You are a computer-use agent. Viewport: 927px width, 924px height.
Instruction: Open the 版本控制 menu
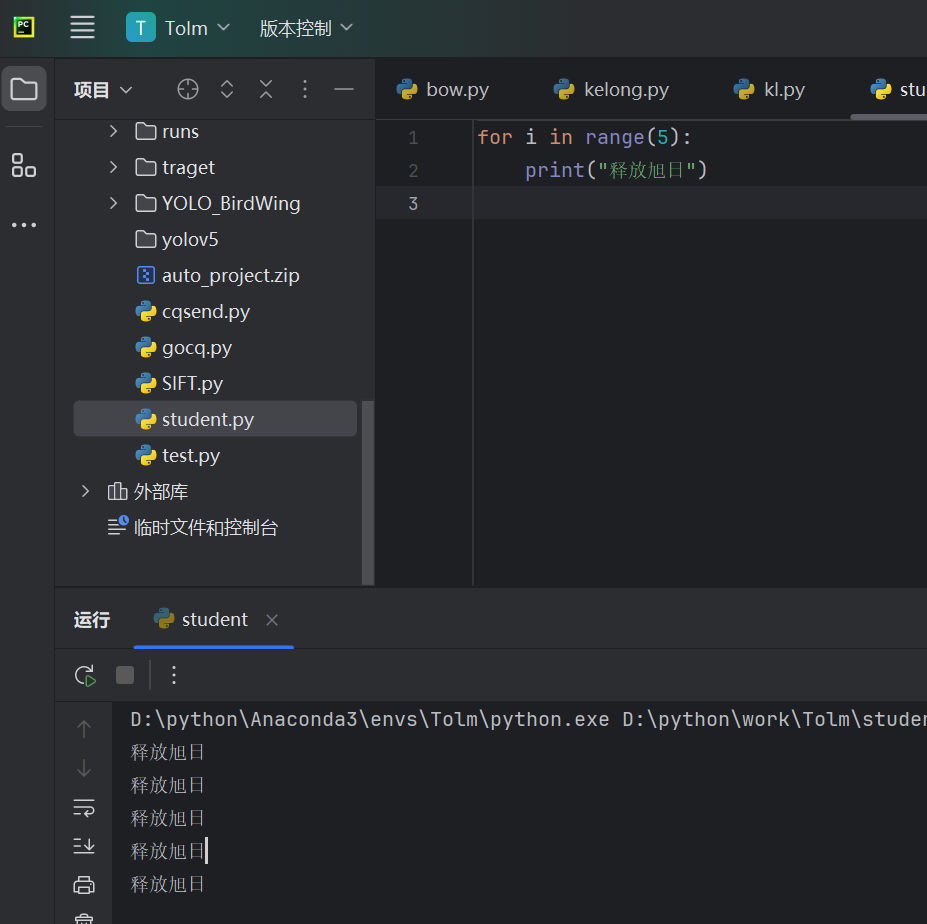[306, 28]
